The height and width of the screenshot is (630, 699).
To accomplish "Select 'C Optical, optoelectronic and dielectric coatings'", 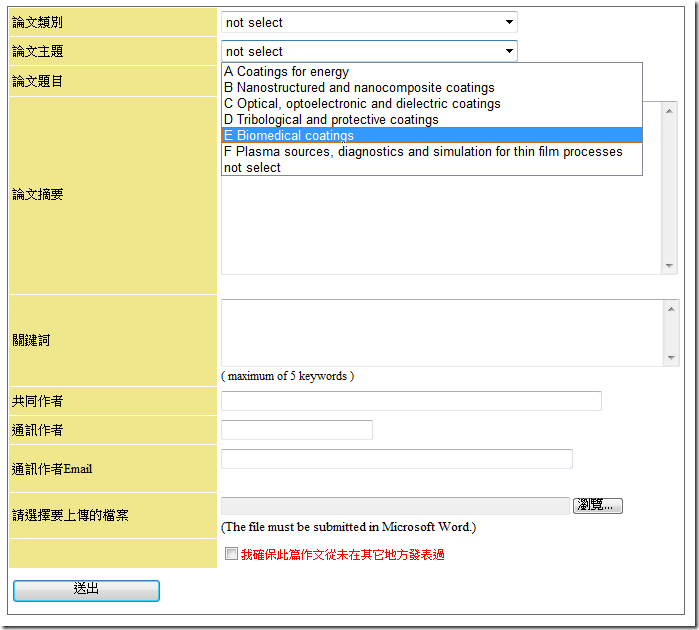I will pos(362,104).
